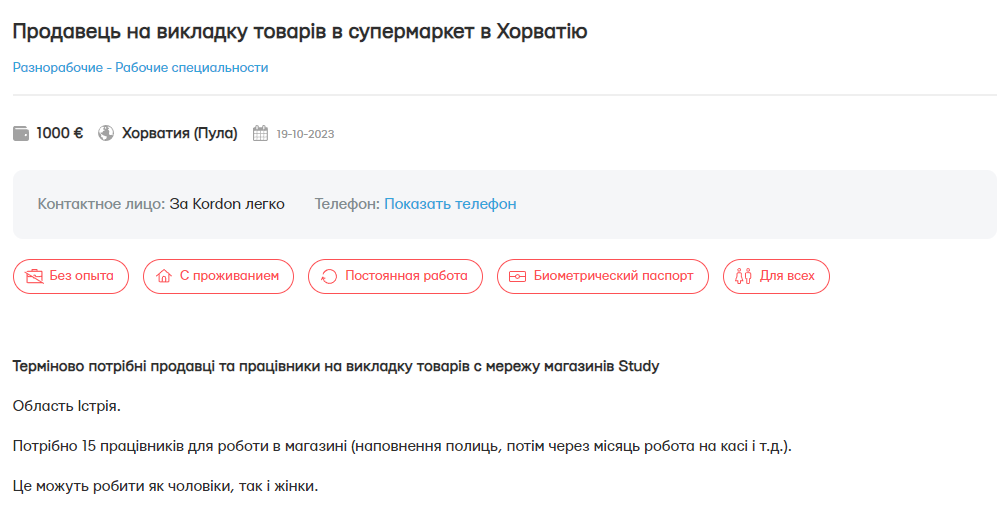Click the Контактное лицо label

point(101,204)
